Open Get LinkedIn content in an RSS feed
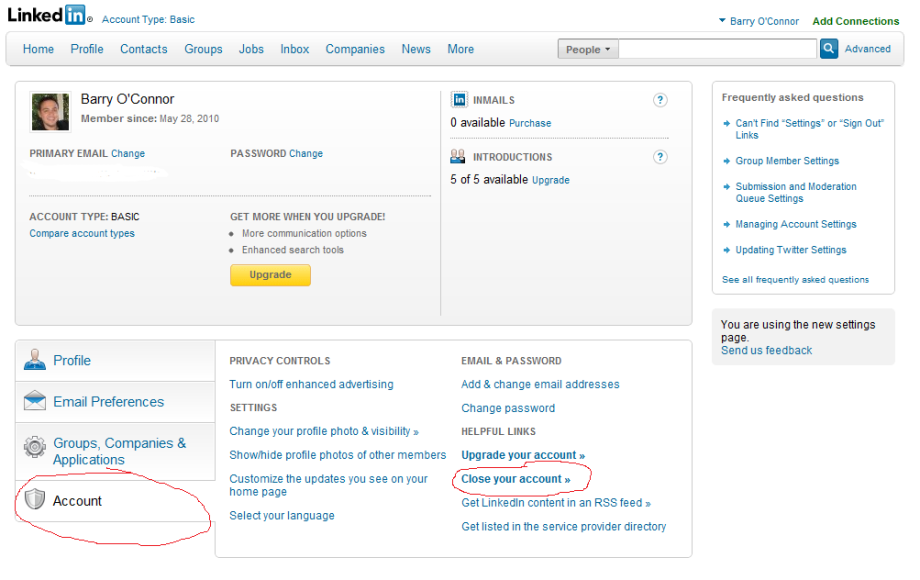This screenshot has width=920, height=580. (x=556, y=503)
